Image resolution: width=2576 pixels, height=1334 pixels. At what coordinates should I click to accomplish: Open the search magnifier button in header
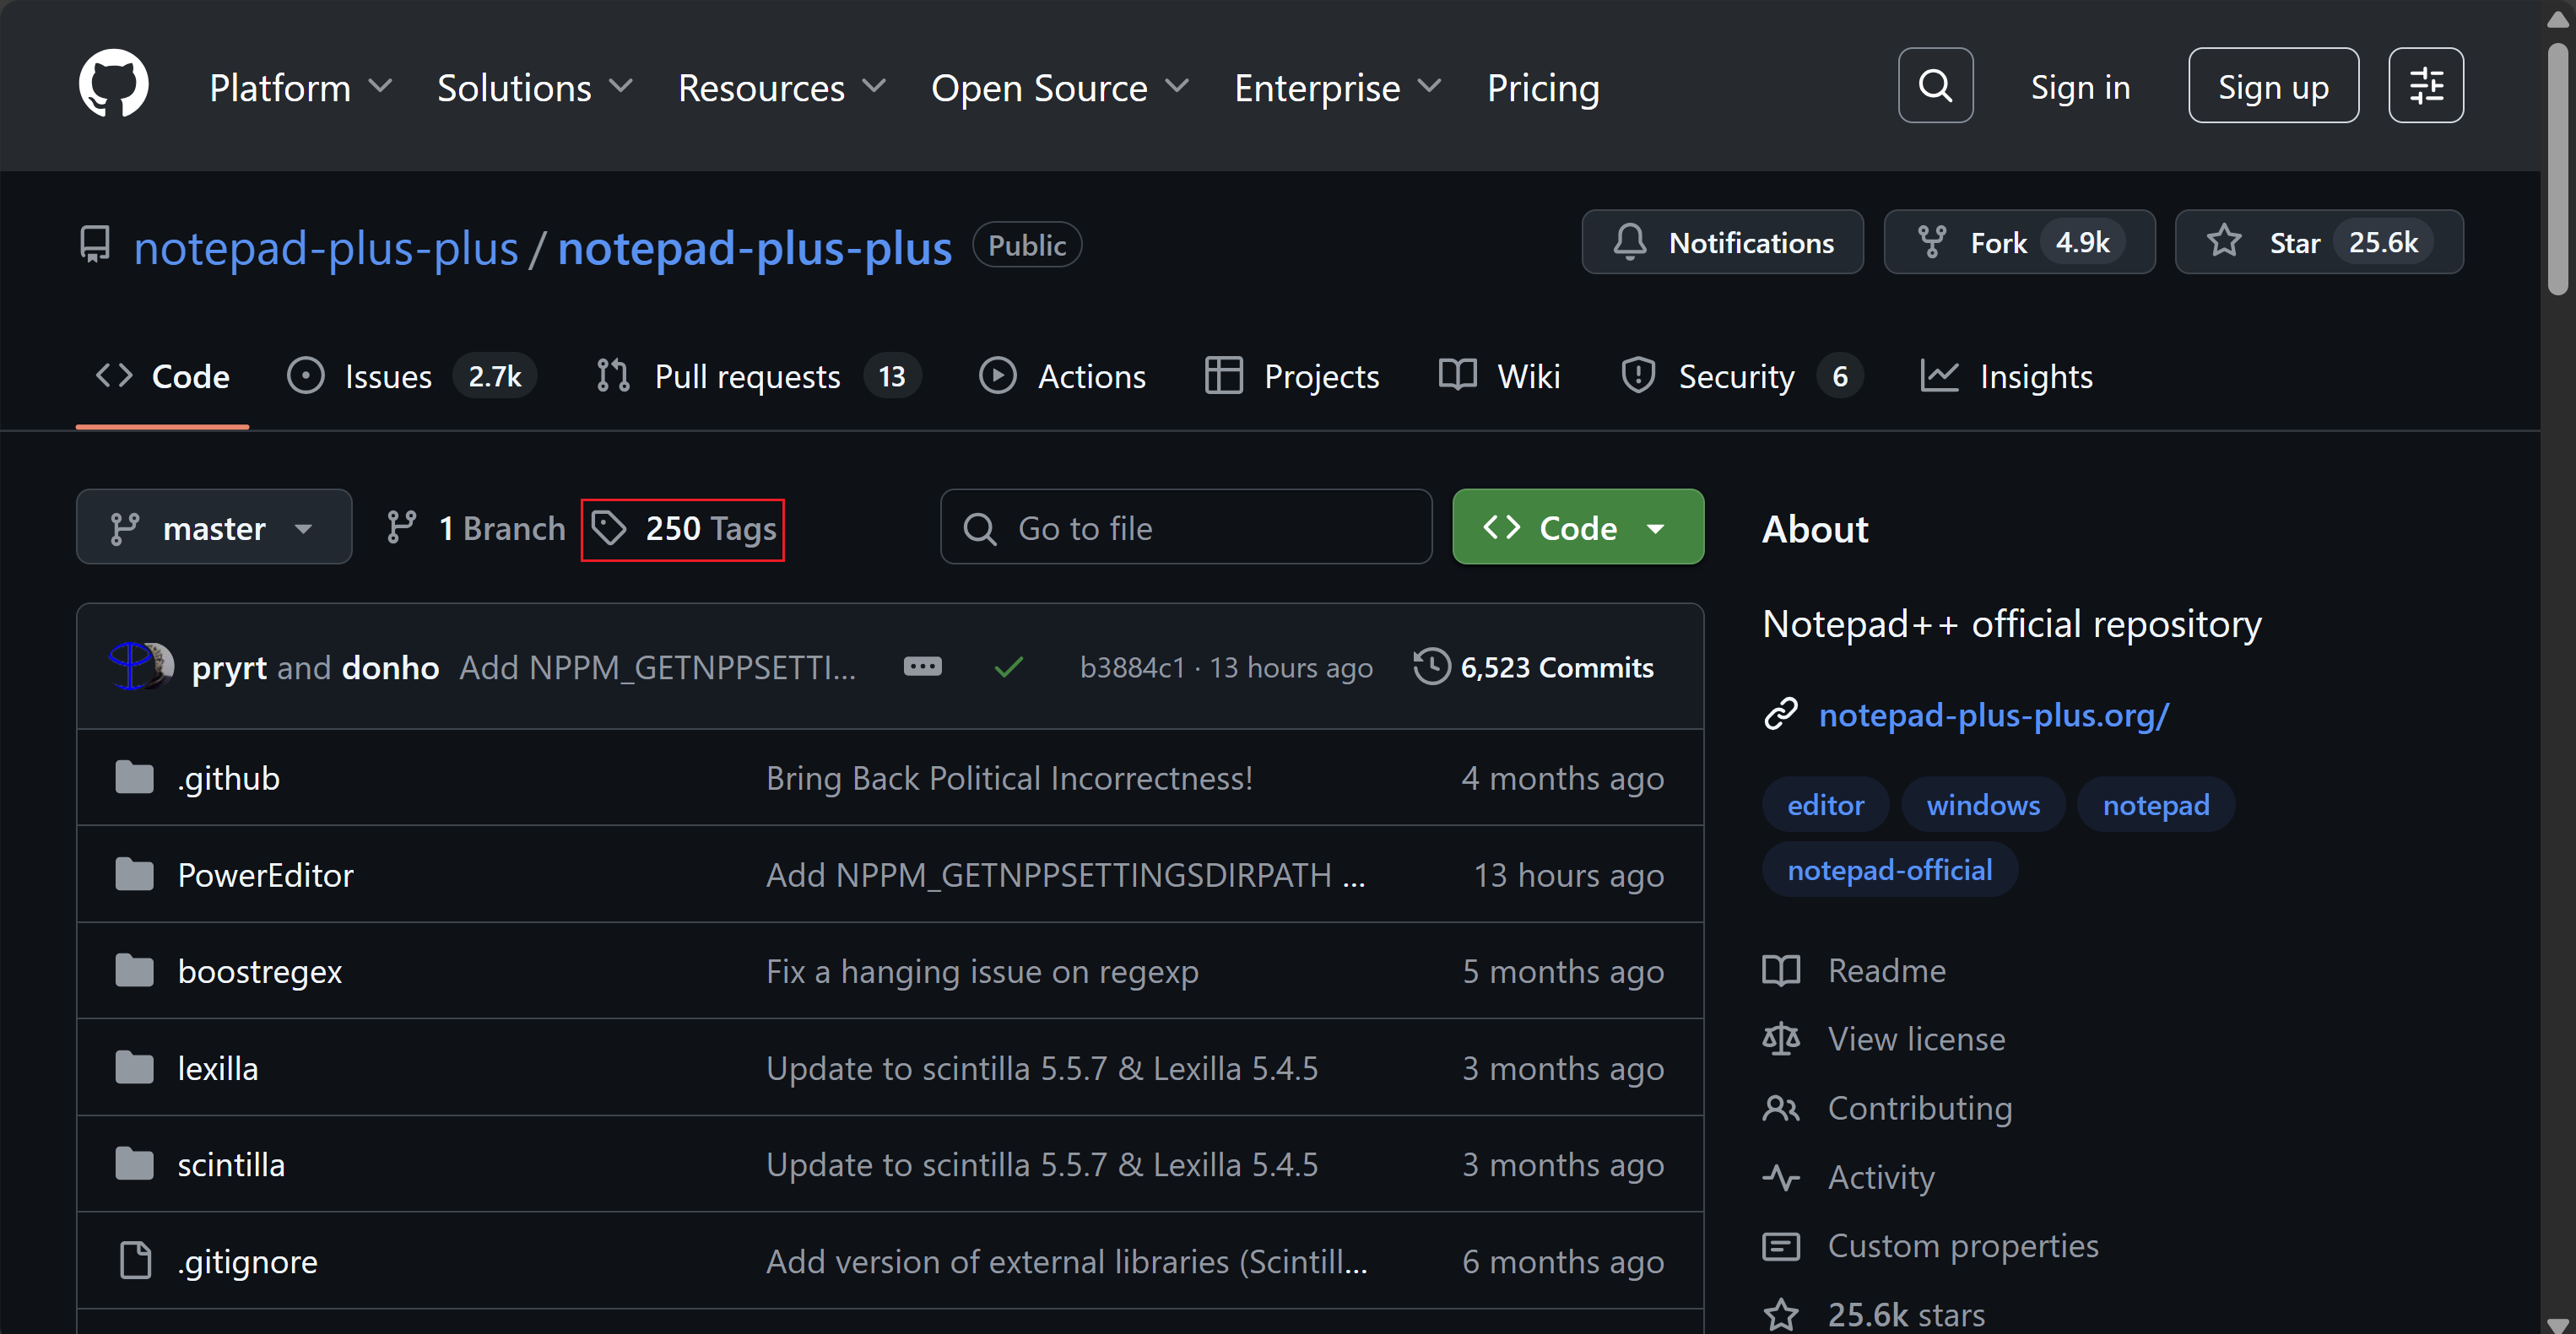pyautogui.click(x=1935, y=86)
